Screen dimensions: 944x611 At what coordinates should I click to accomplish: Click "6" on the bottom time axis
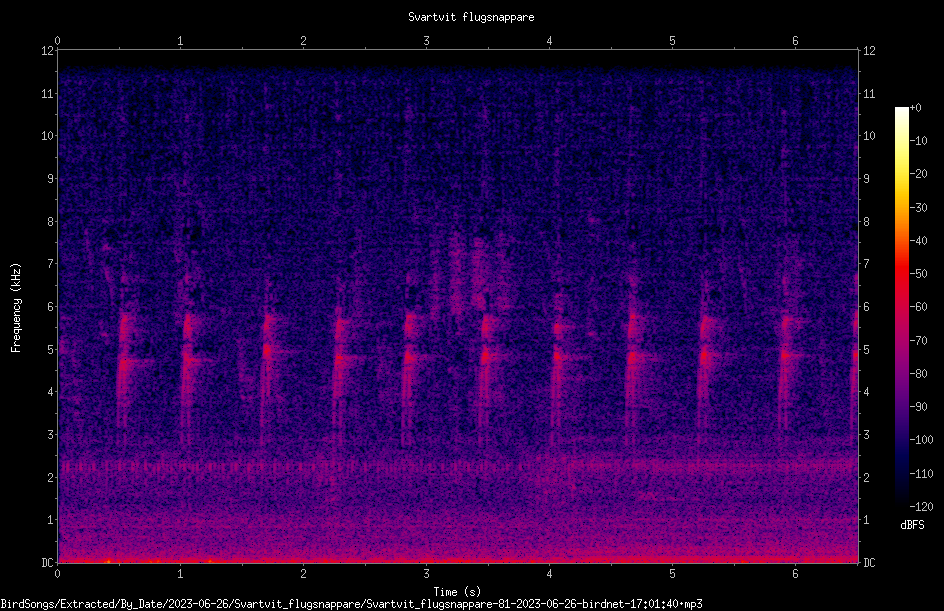(795, 574)
